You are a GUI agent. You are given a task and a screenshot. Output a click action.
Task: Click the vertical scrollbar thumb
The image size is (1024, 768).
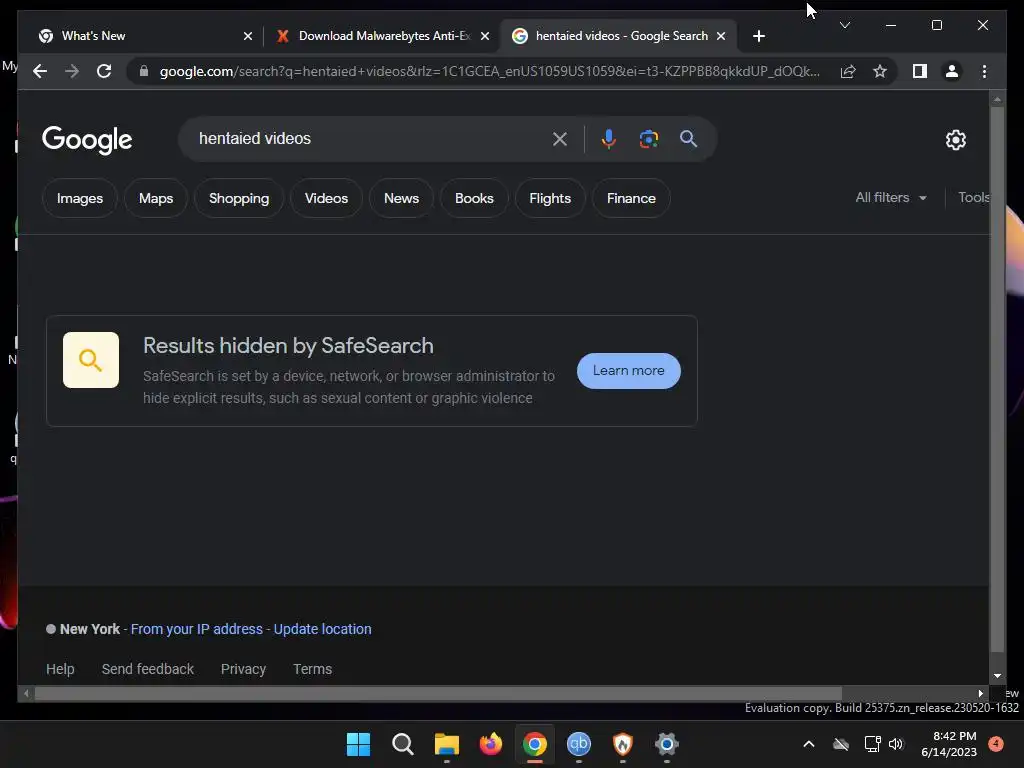tap(997, 379)
